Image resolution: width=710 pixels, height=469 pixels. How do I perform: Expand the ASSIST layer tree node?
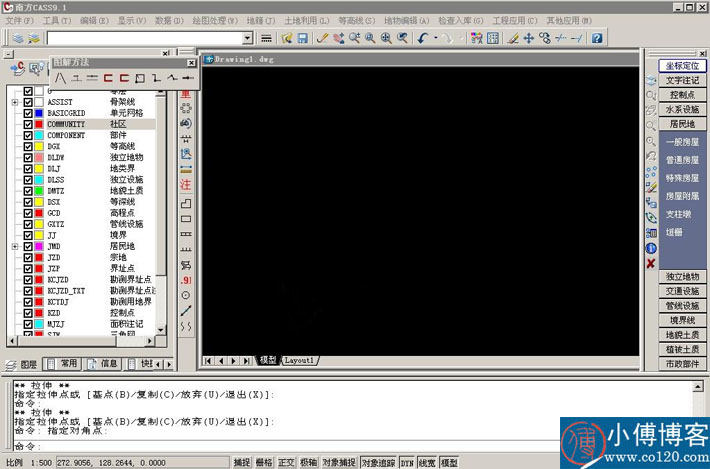[15, 102]
